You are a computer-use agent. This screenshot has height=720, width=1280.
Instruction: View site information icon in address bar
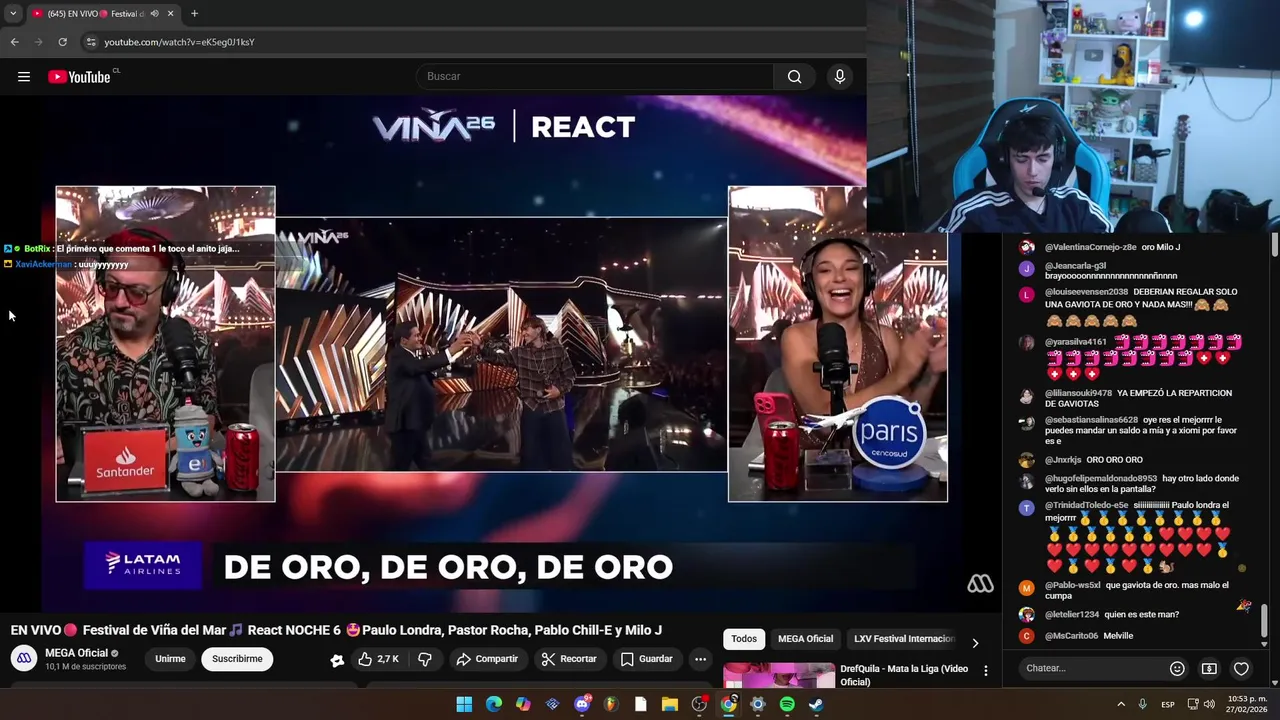(x=91, y=42)
